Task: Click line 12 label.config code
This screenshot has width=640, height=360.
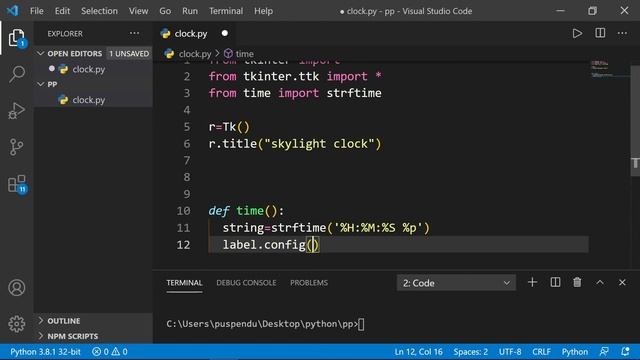Action: point(270,244)
